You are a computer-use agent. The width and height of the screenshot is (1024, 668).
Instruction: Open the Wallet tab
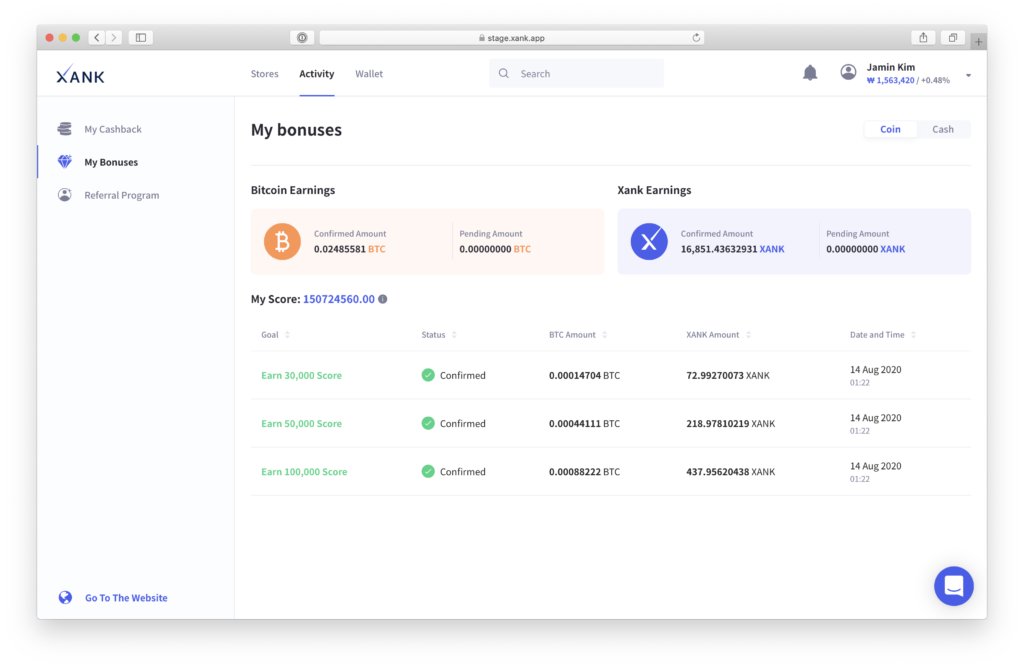(369, 74)
